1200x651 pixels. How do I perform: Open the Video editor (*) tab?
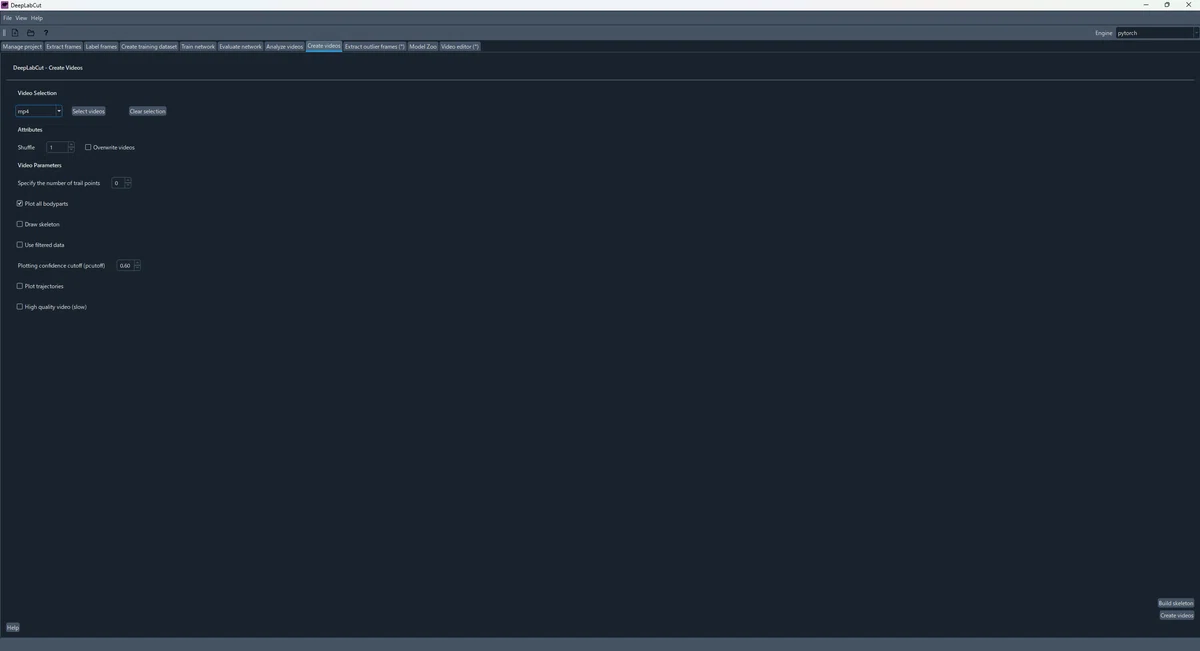pos(460,46)
